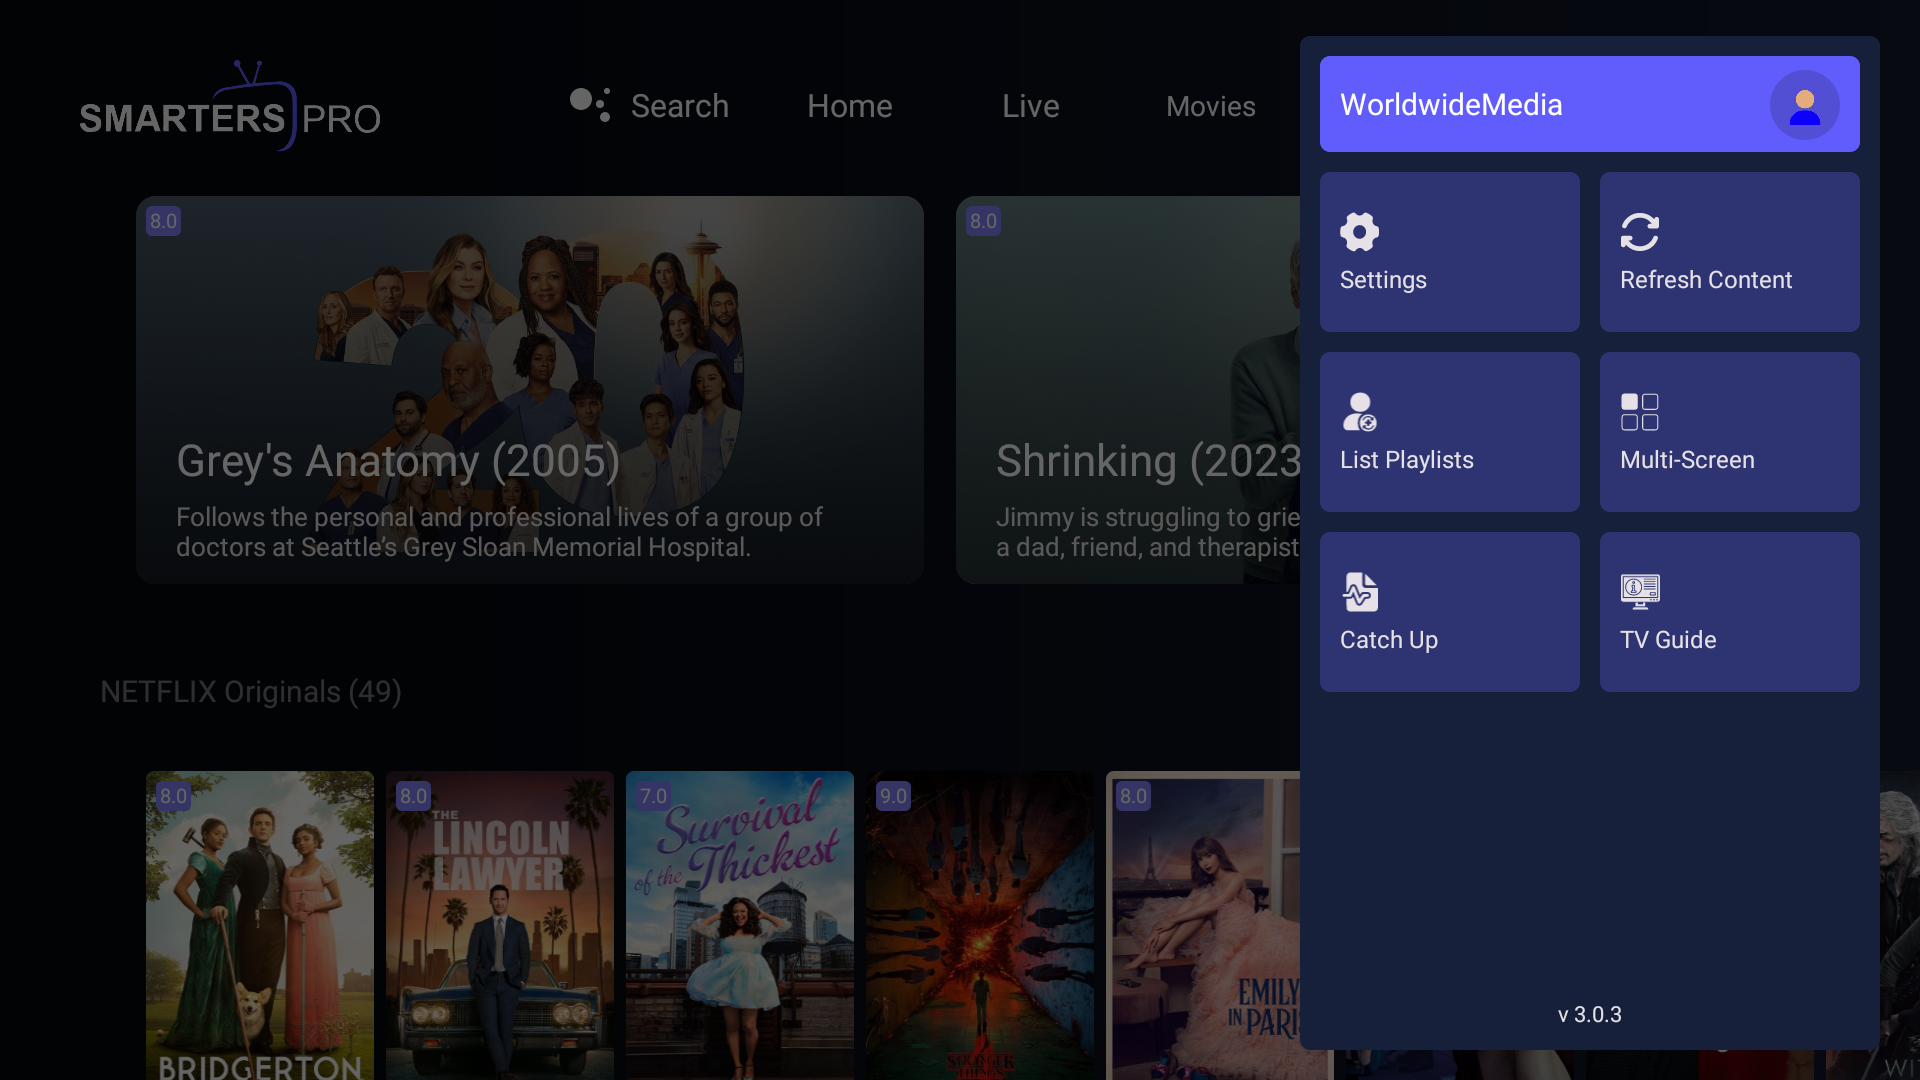Click the Smarters Pro logo
The width and height of the screenshot is (1920, 1080).
[230, 108]
